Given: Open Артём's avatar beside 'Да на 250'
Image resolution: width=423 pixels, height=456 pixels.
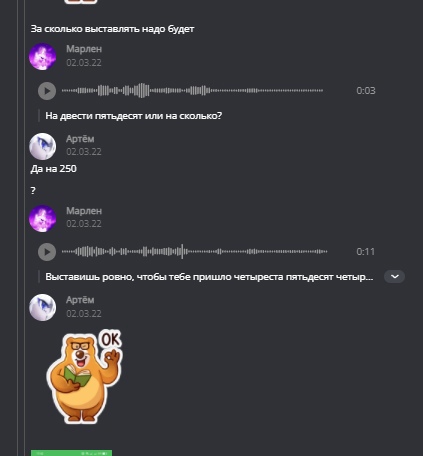Looking at the screenshot, I should 43,146.
